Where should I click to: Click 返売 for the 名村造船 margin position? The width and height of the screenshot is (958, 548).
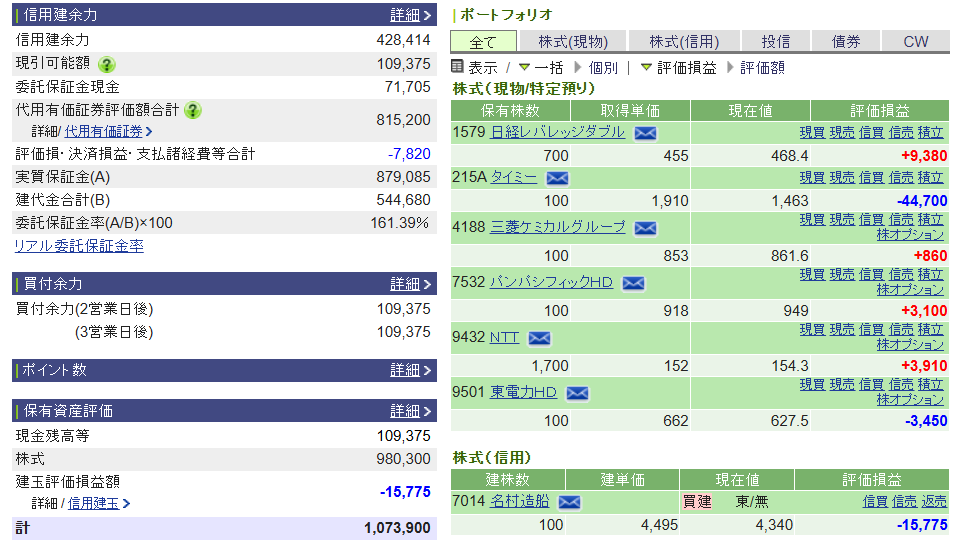pyautogui.click(x=933, y=502)
